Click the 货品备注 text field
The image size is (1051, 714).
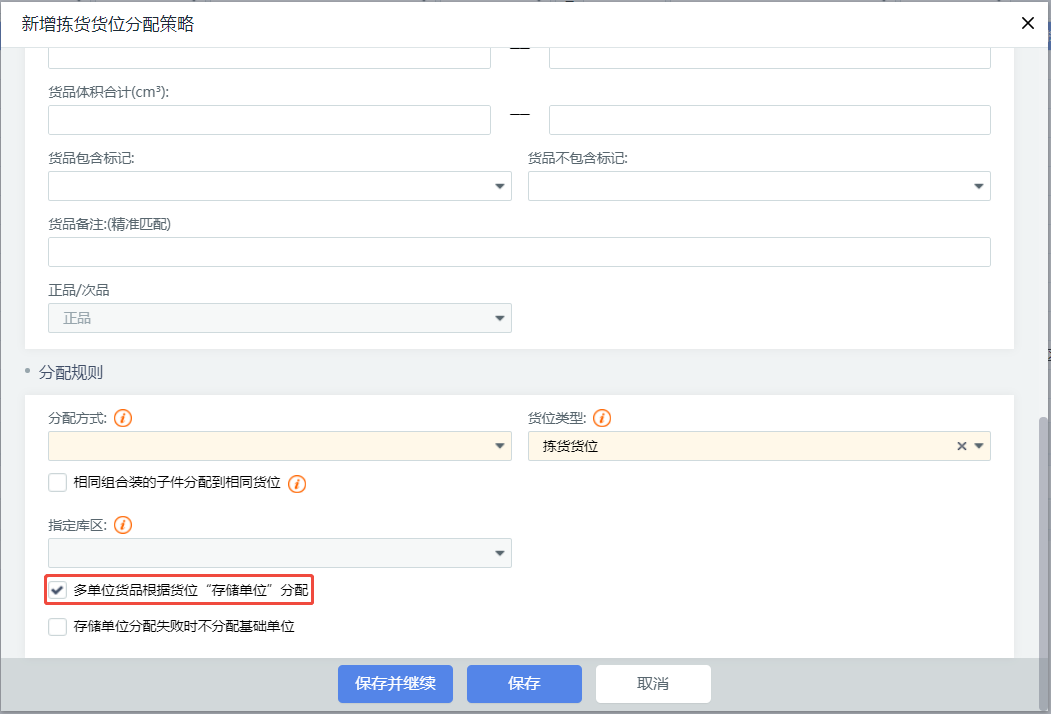(519, 252)
